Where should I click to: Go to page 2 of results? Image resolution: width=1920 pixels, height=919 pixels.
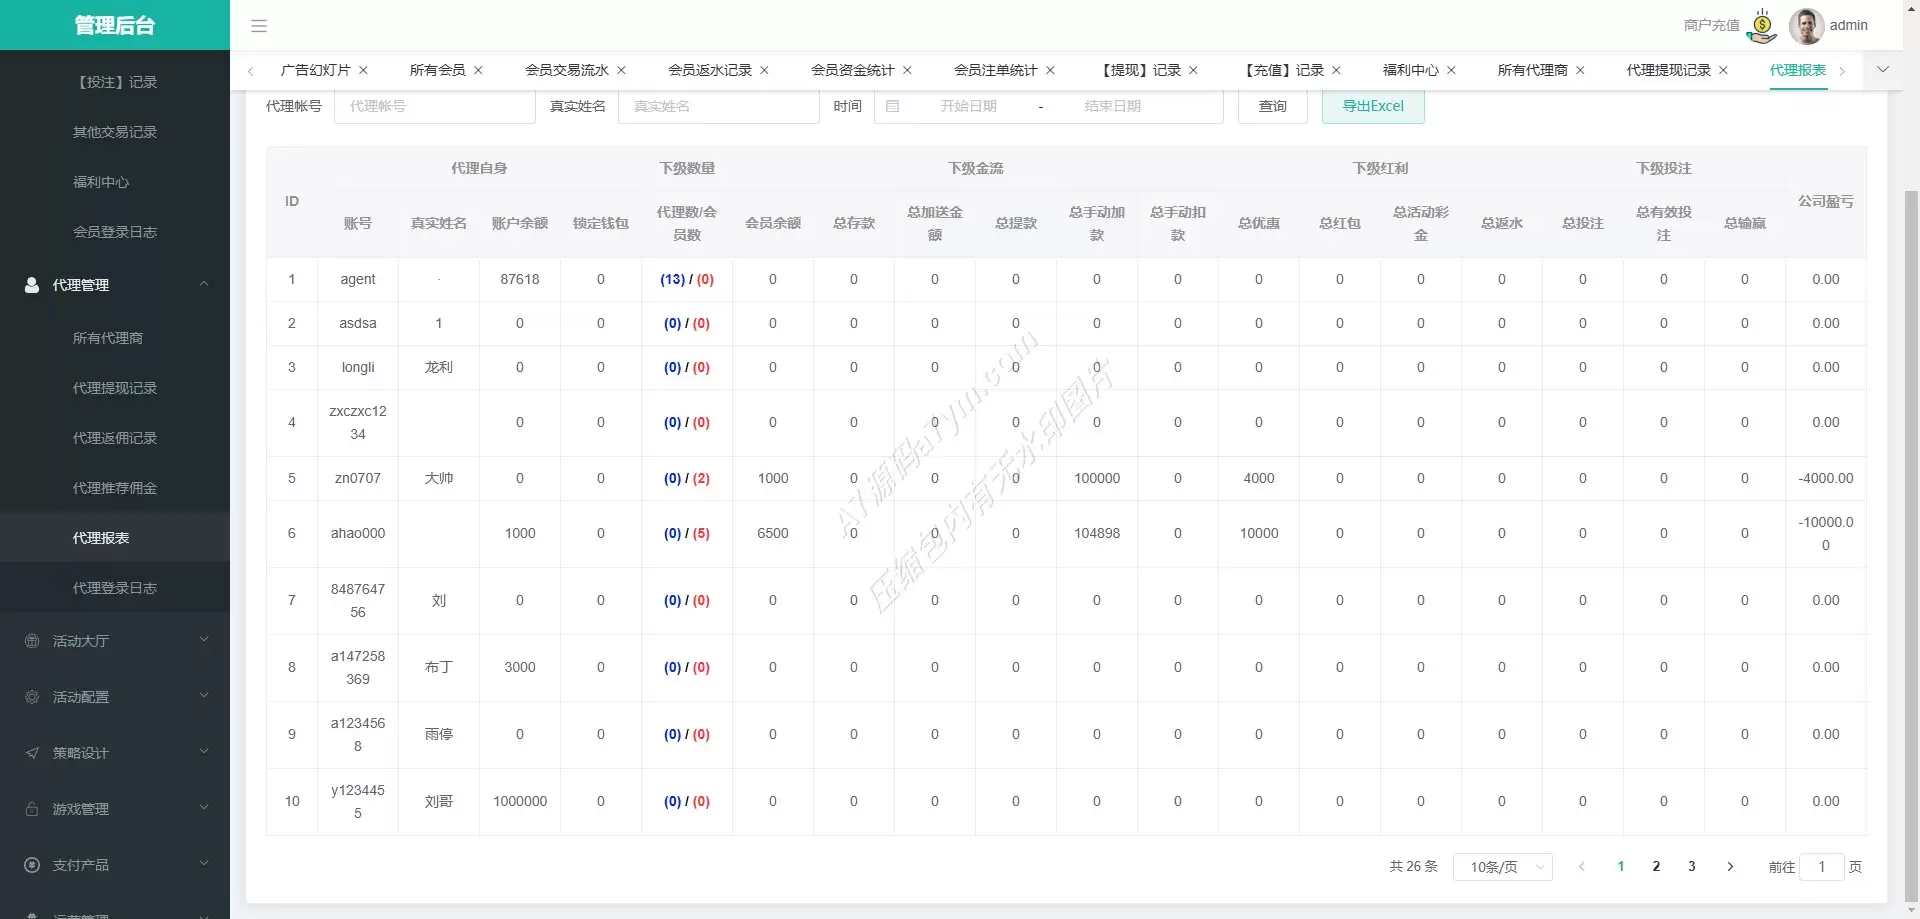click(1656, 867)
